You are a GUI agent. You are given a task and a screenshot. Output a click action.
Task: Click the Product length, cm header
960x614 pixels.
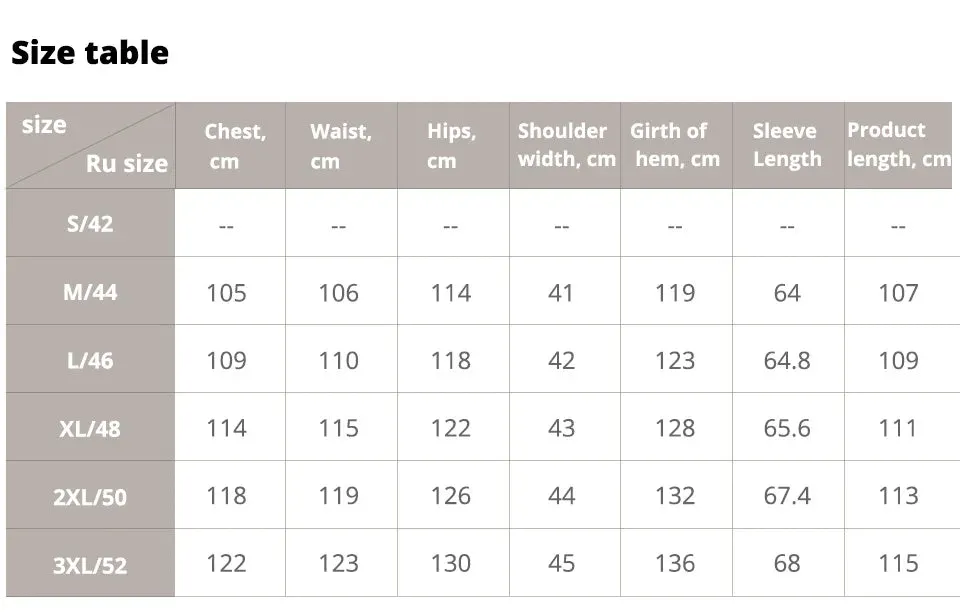point(898,146)
